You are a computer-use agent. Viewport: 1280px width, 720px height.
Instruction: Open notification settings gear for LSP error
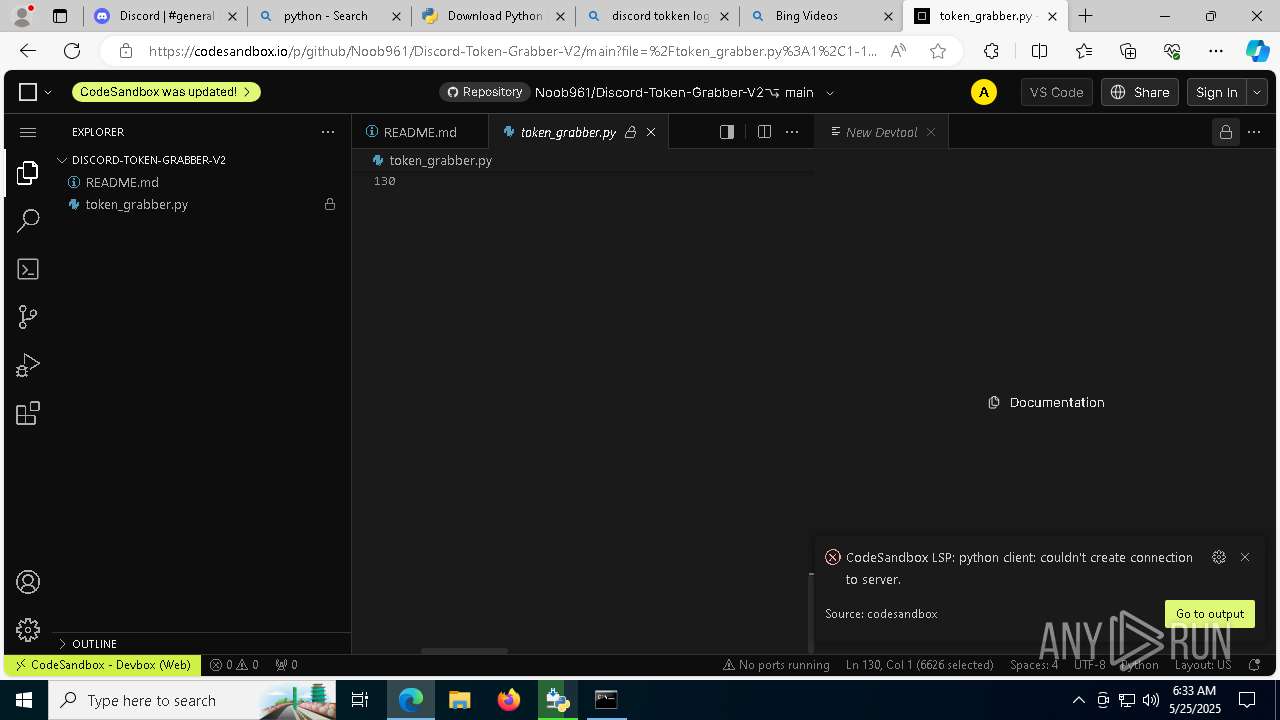point(1218,557)
